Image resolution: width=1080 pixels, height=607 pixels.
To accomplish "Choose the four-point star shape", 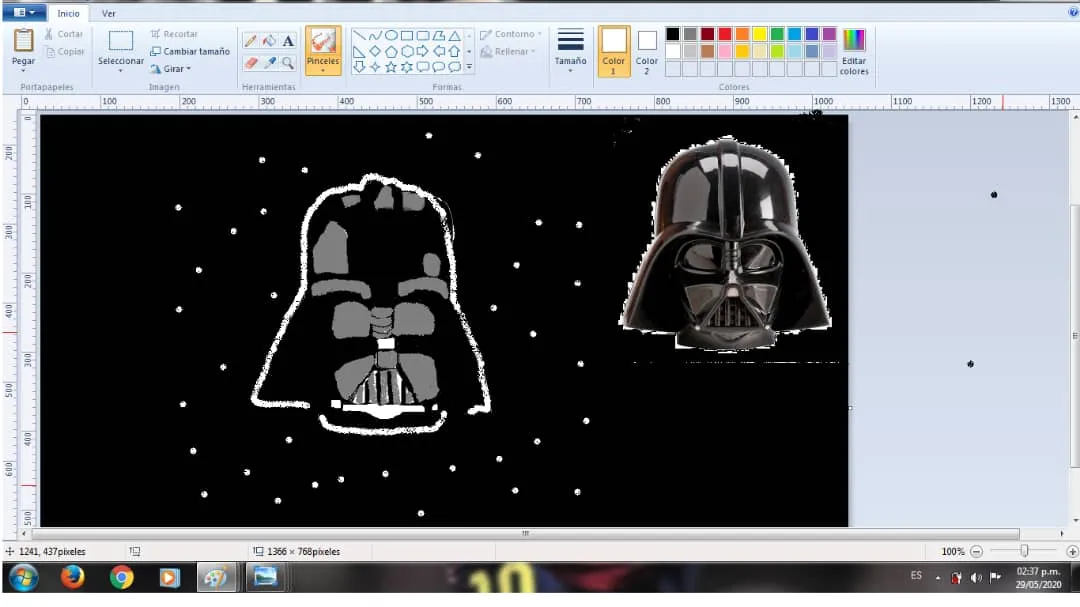I will (375, 67).
